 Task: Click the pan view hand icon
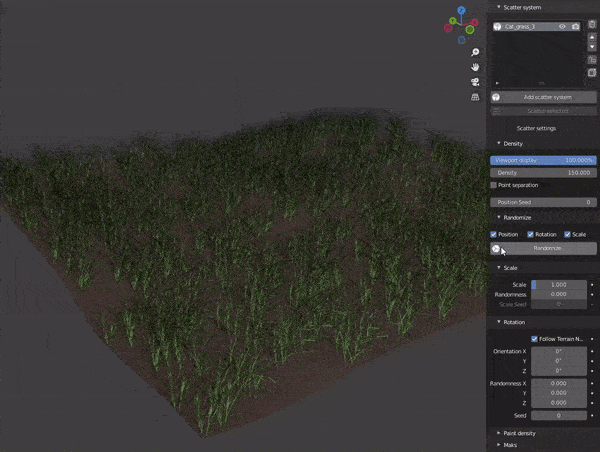[475, 67]
